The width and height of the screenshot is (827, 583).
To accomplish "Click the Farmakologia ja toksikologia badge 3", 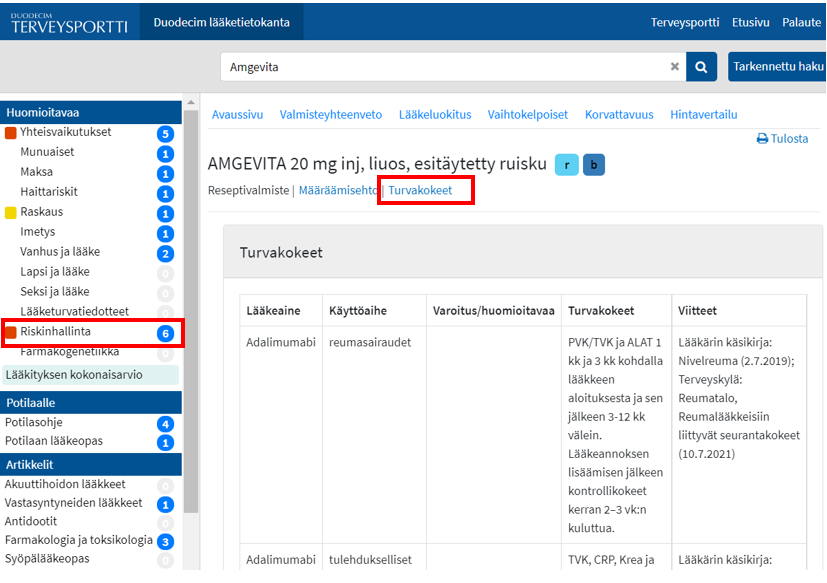I will coord(166,541).
